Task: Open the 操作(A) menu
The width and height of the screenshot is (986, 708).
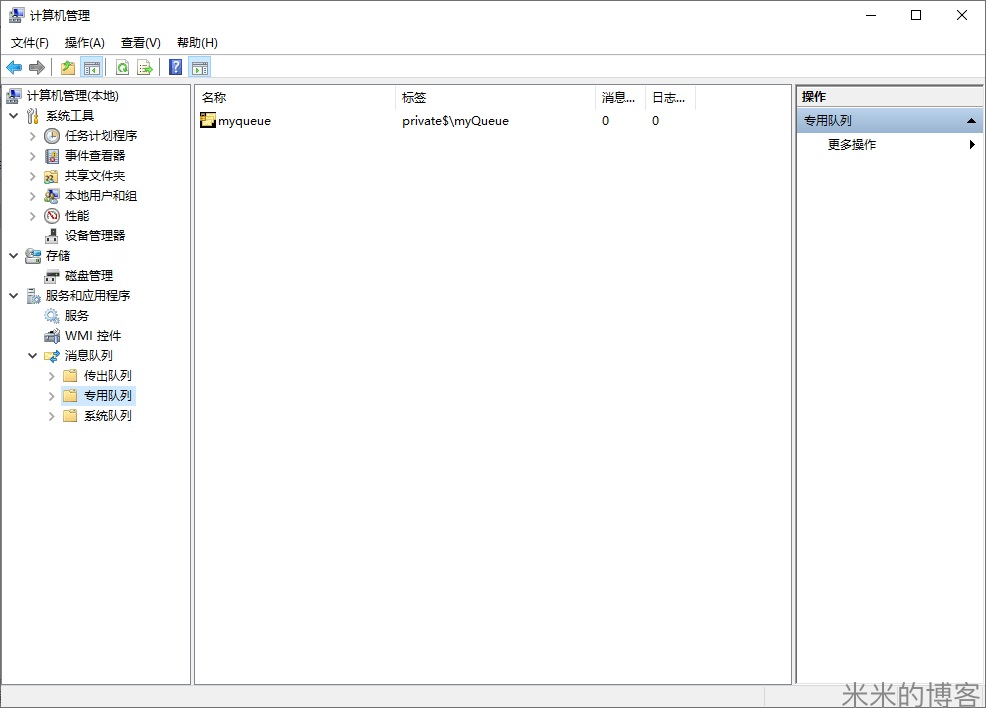Action: 84,43
